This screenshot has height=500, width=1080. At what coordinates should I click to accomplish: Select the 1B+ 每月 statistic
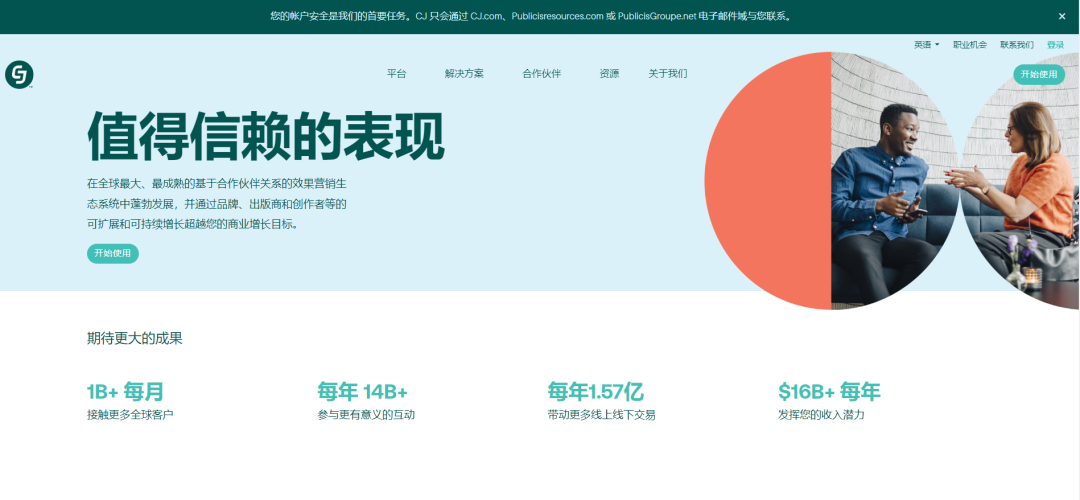[126, 391]
